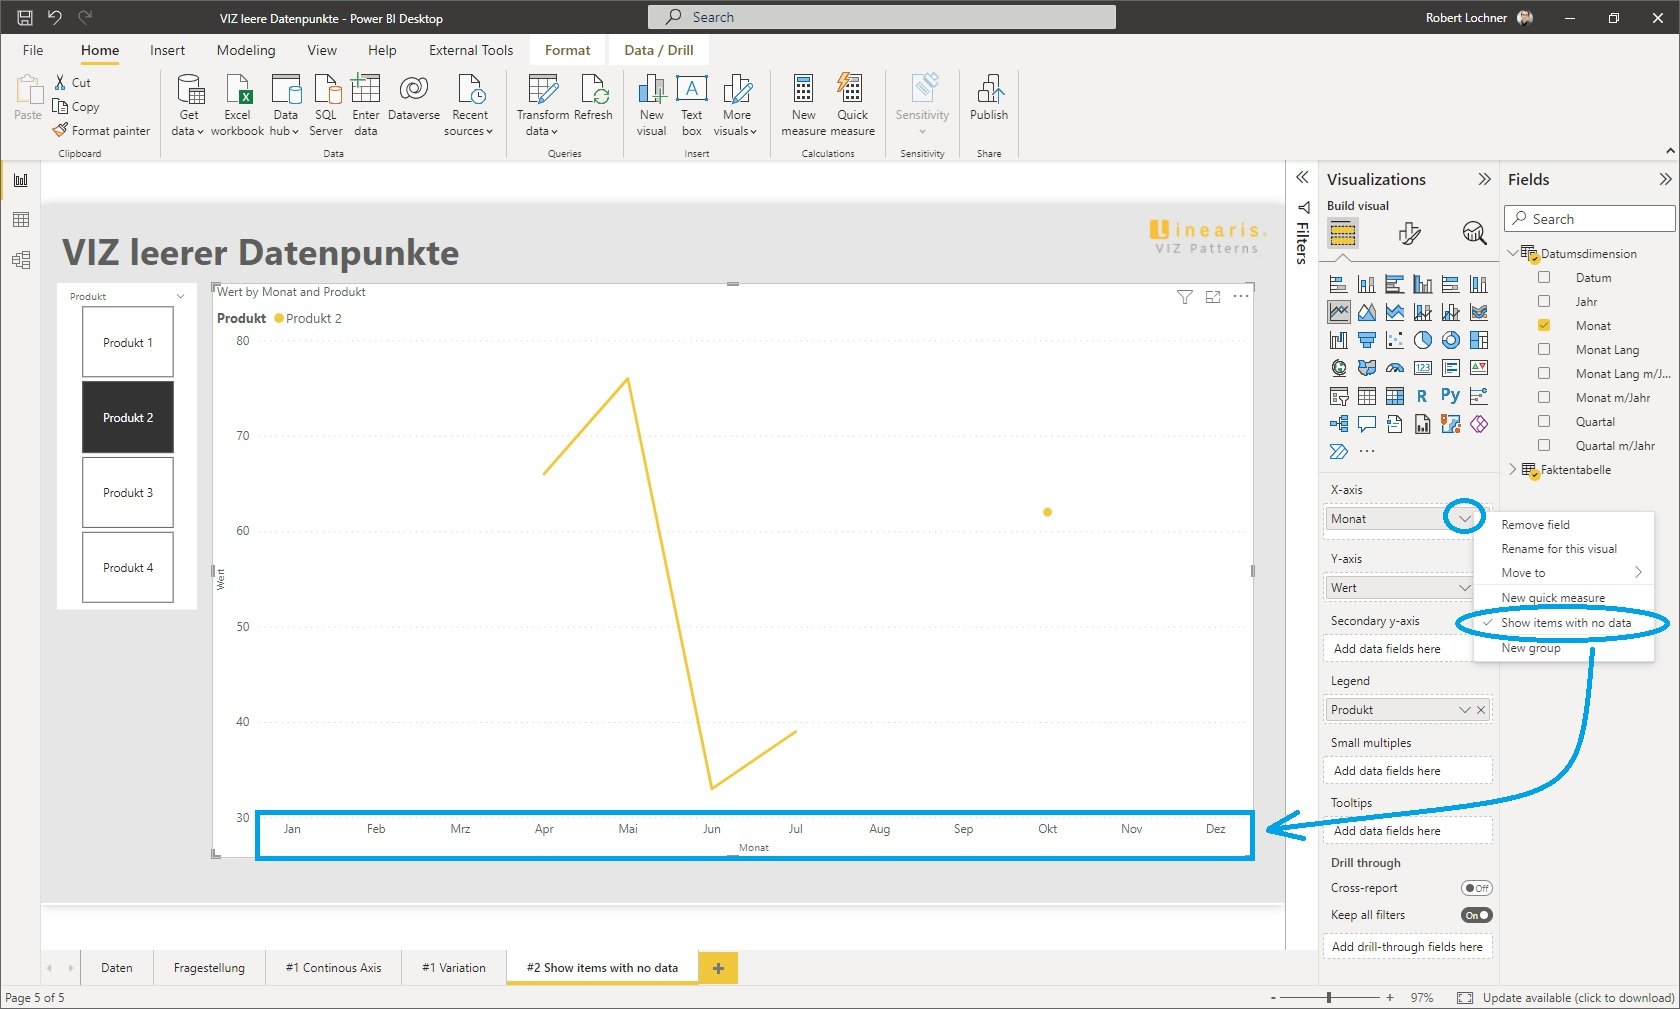1680x1009 pixels.
Task: Expand the Faktentabelle table in Fields
Action: coord(1513,469)
